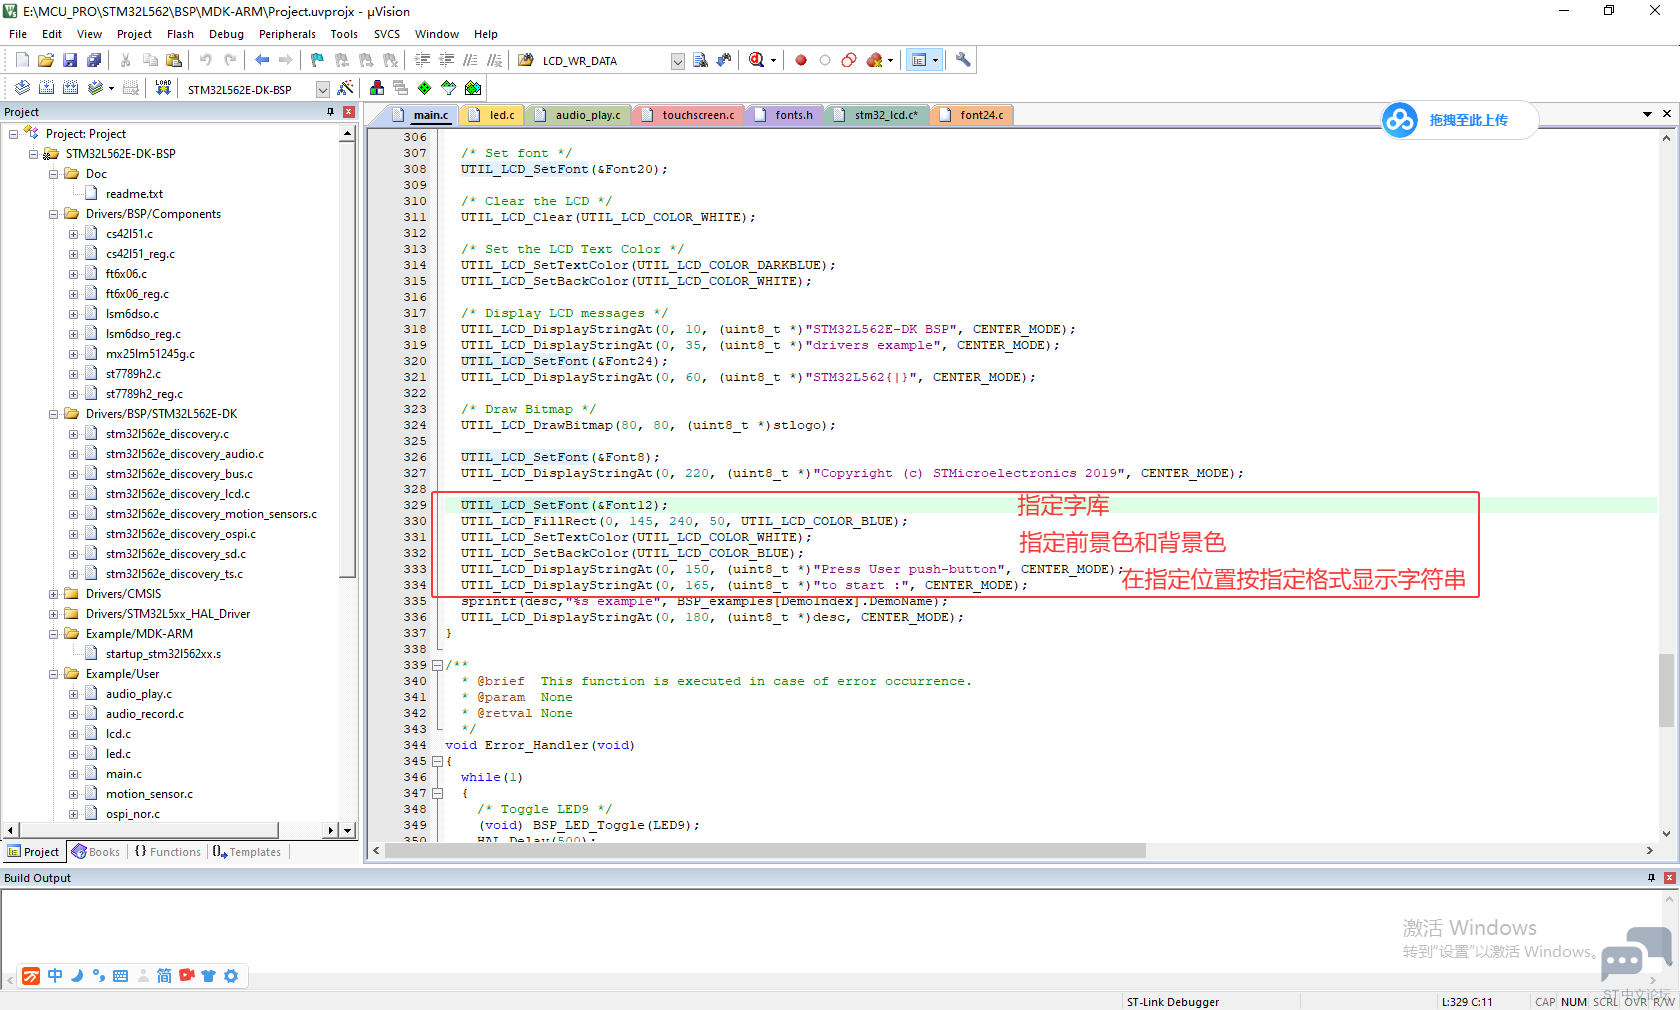The width and height of the screenshot is (1680, 1010).
Task: Click the Batch Build icon
Action: tap(95, 88)
